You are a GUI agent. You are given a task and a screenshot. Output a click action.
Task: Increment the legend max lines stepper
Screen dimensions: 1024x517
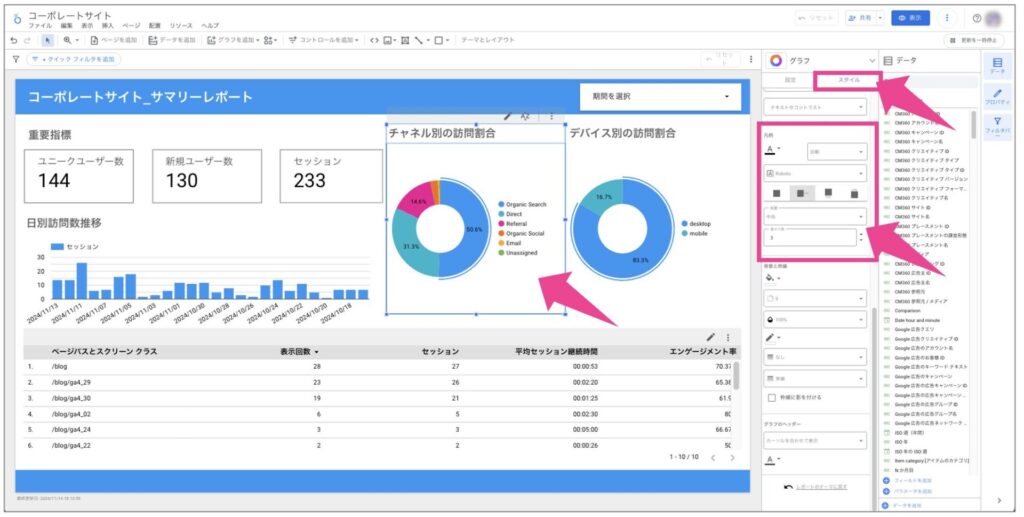(x=861, y=234)
